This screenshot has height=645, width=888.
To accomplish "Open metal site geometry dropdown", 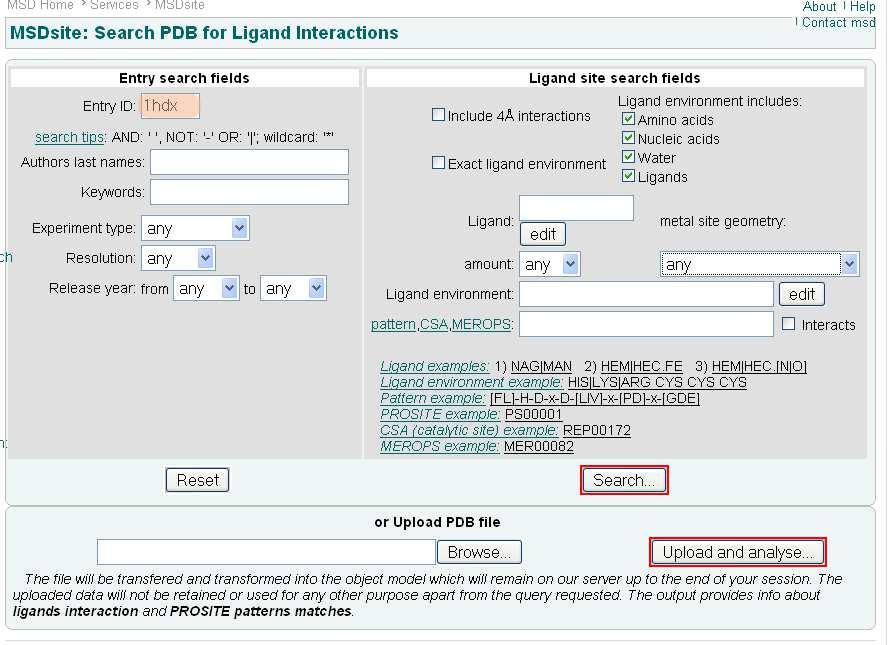I will [759, 264].
